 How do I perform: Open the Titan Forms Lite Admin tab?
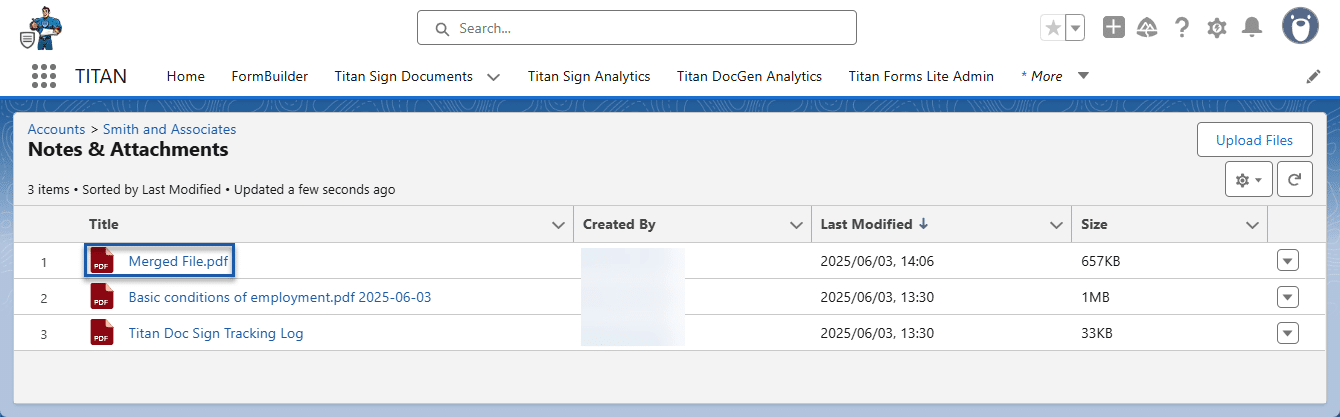pos(921,76)
